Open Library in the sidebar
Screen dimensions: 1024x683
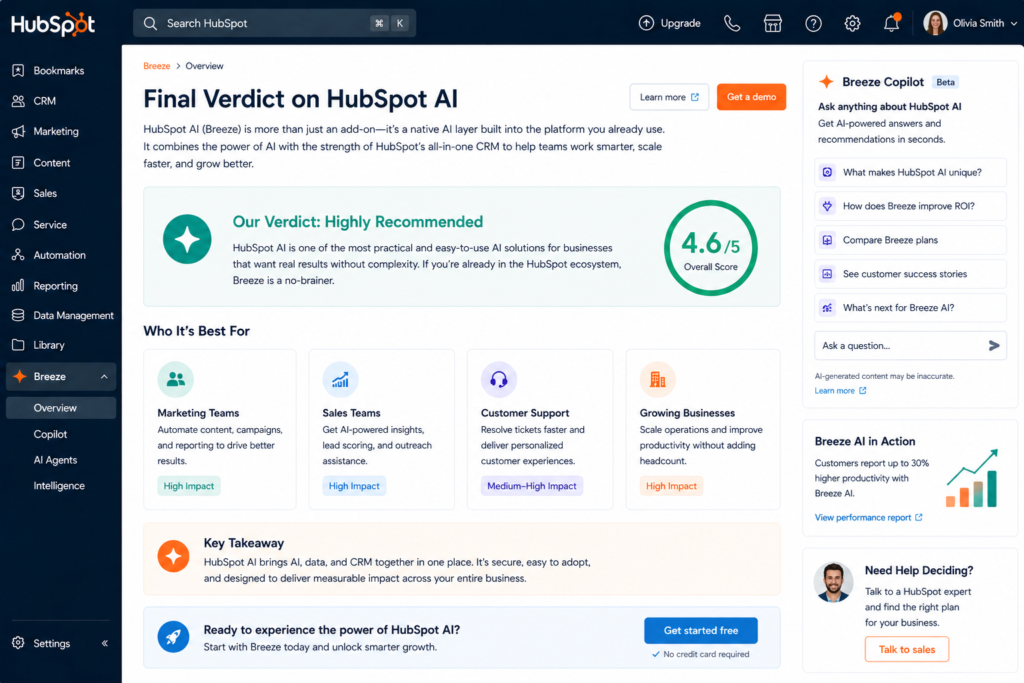click(x=49, y=345)
